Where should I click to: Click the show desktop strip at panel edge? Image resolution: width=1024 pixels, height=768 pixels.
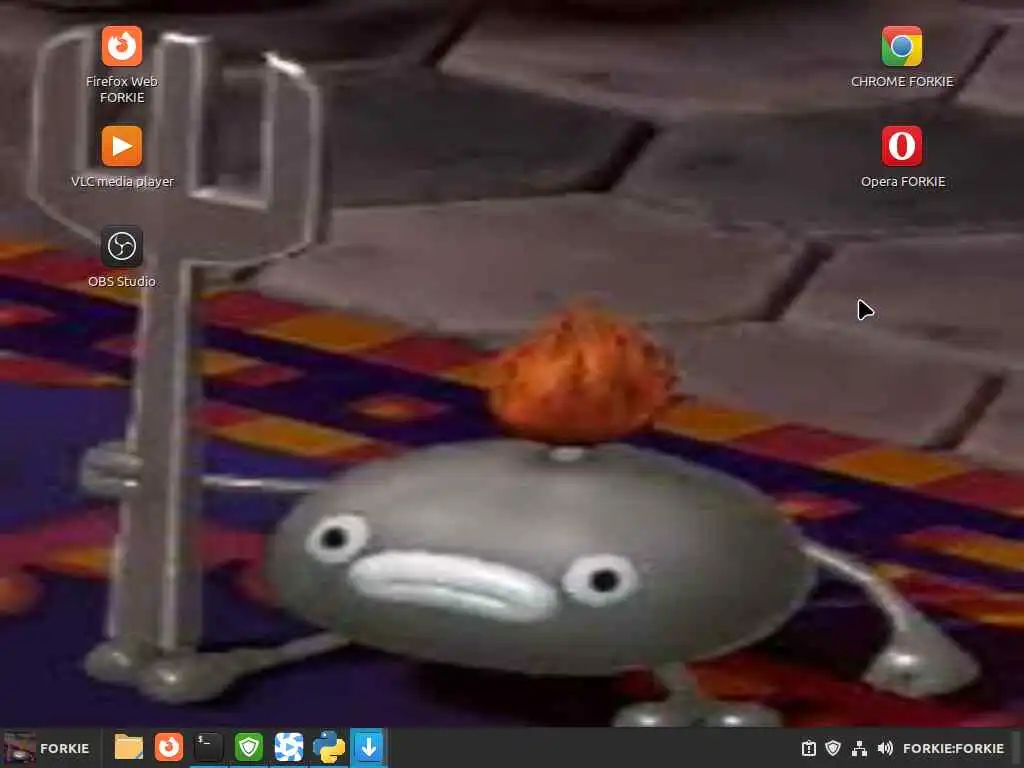(x=1017, y=748)
